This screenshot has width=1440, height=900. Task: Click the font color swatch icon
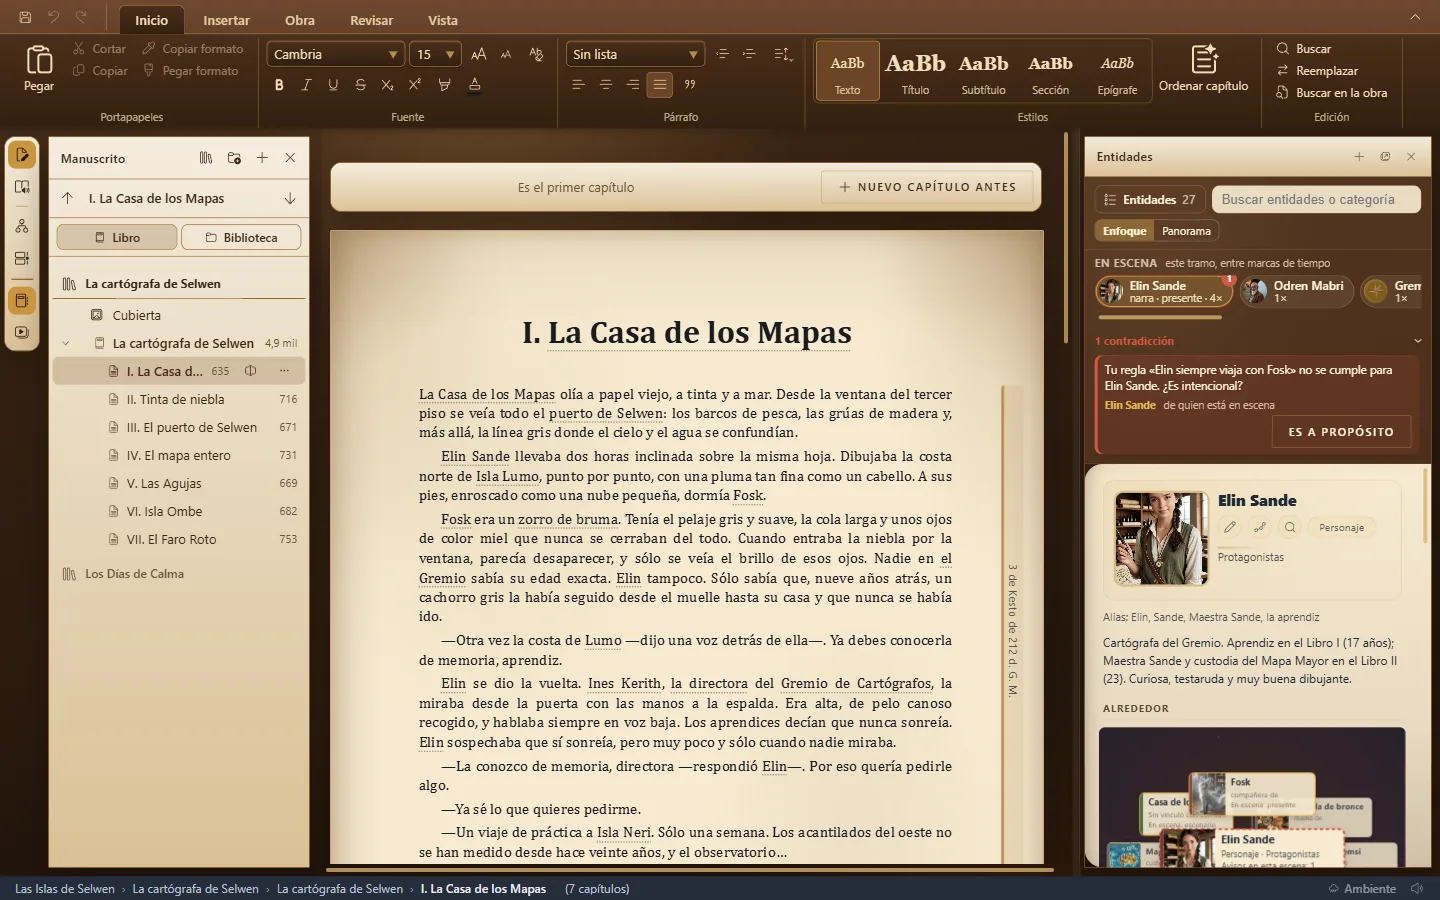point(475,85)
